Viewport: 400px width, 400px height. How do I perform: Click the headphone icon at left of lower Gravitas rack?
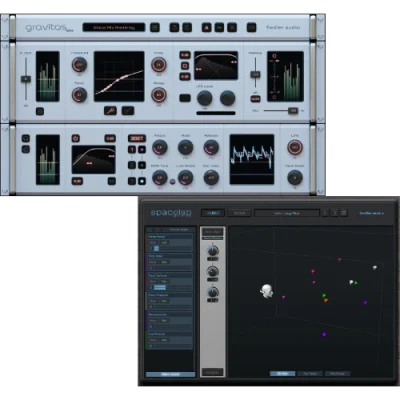pos(26,138)
